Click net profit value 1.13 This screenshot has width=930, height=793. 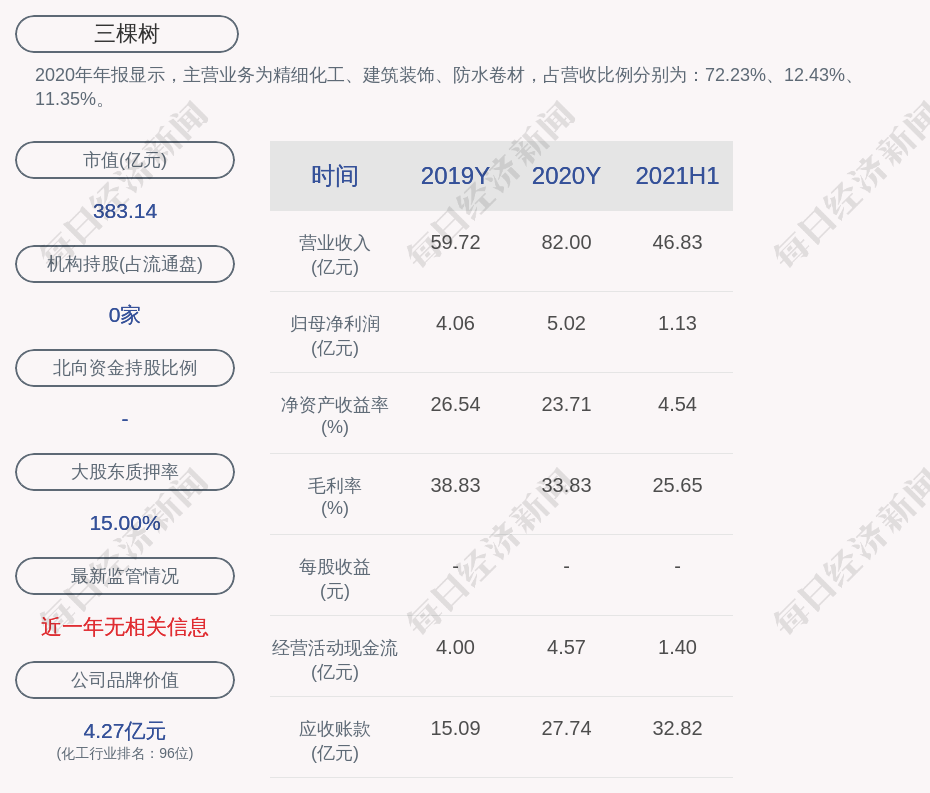click(677, 323)
